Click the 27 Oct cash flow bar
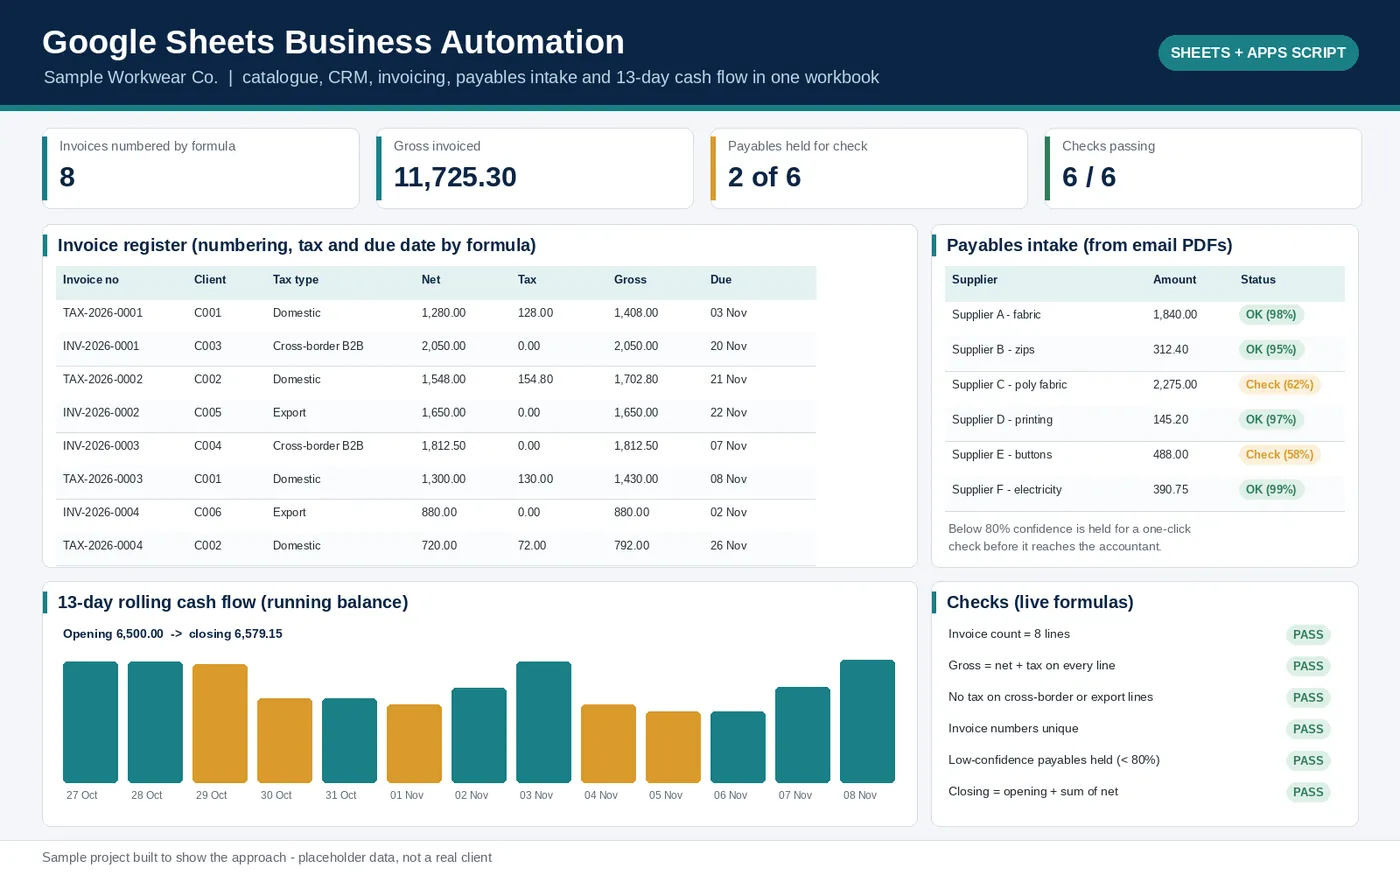Viewport: 1400px width, 875px height. 90,722
